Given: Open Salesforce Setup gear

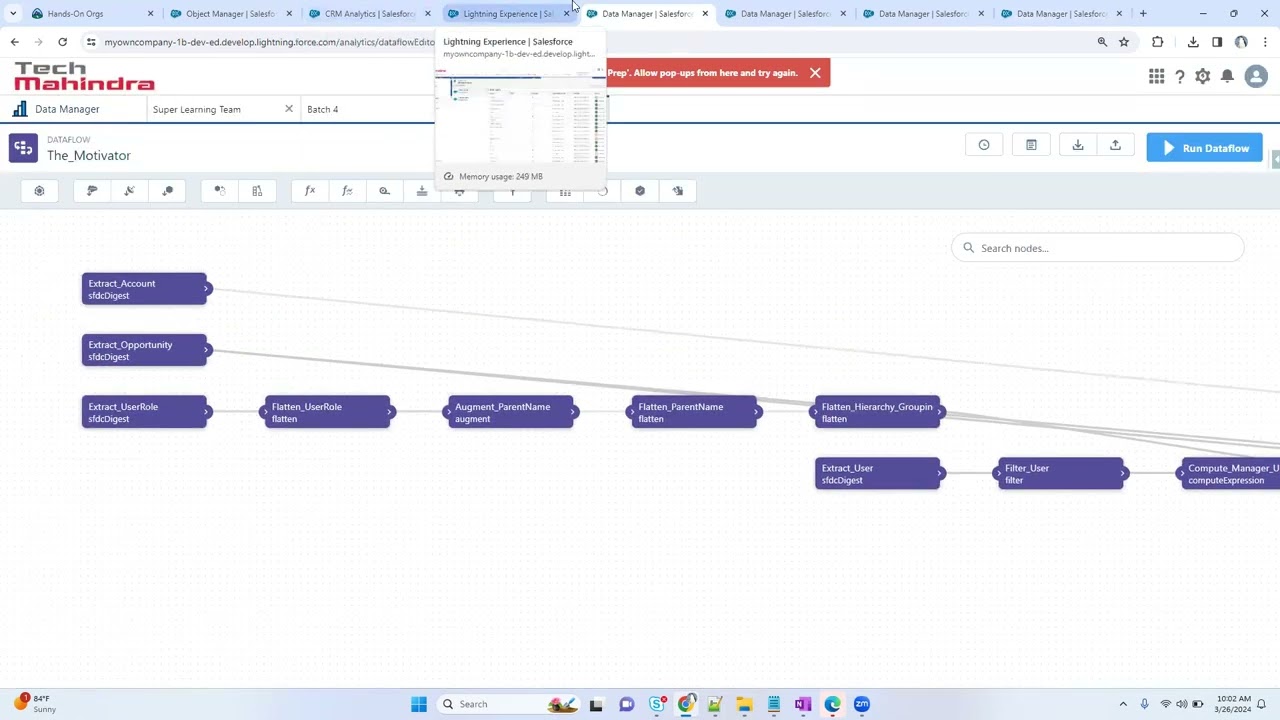Looking at the screenshot, I should (x=1203, y=77).
